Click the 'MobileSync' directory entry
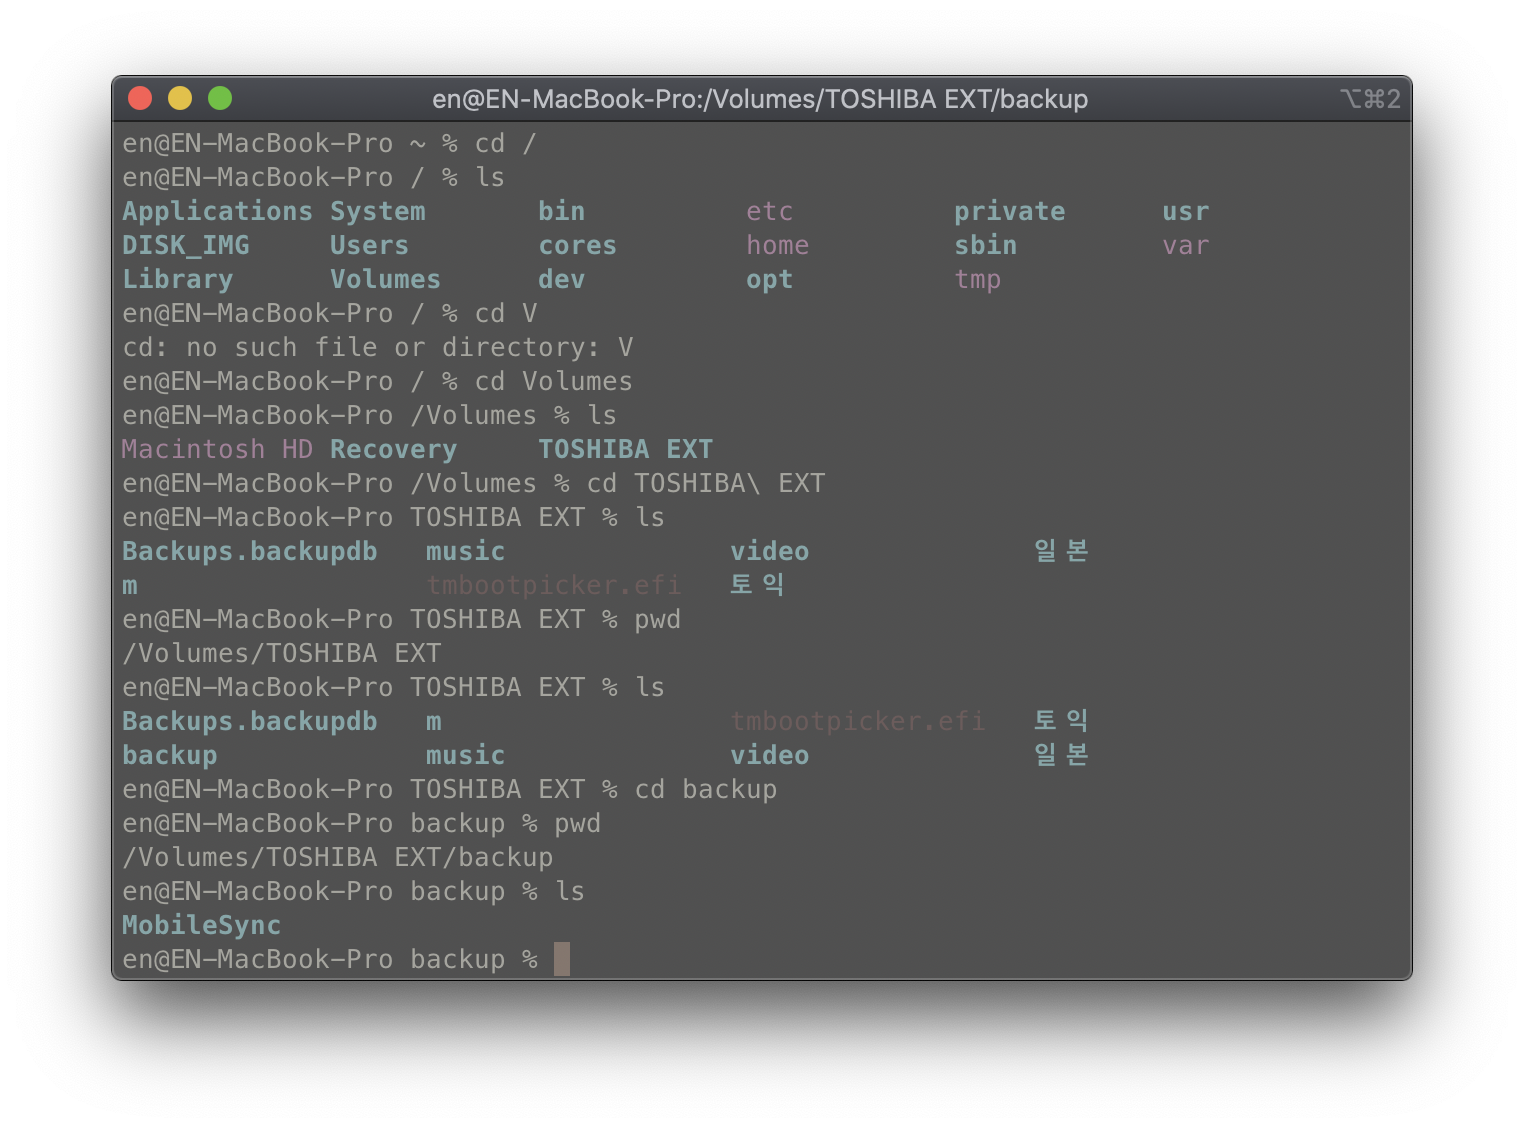 coord(202,926)
